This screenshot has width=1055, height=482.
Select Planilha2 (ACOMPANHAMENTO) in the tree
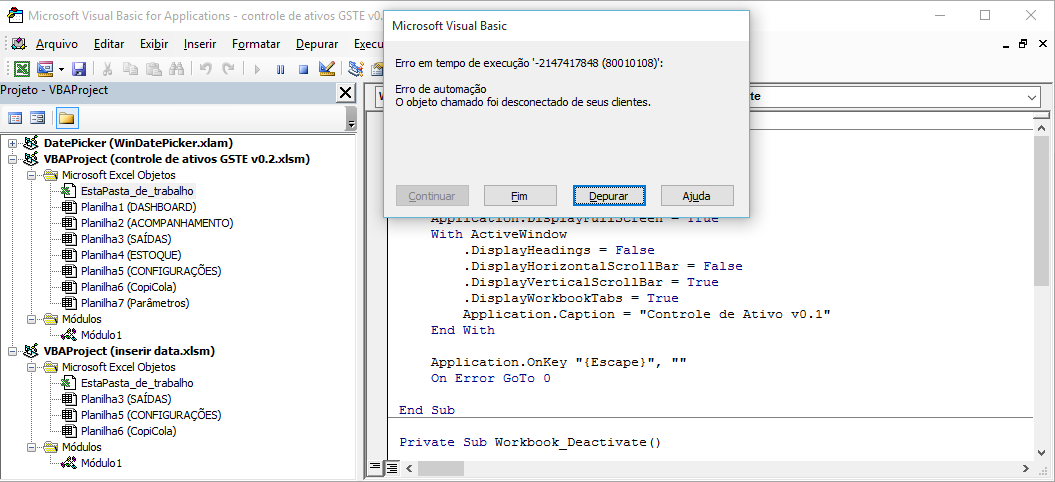[157, 223]
